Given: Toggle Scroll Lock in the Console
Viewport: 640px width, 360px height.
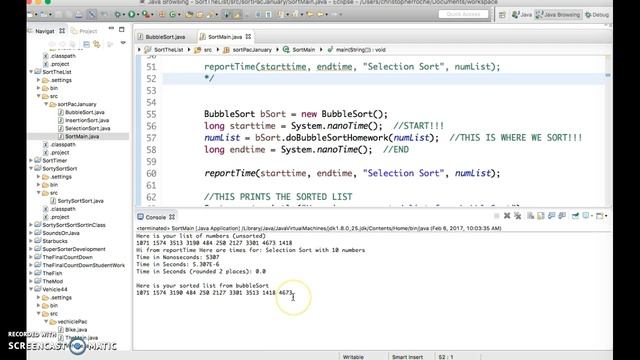Looking at the screenshot, I should (540, 216).
